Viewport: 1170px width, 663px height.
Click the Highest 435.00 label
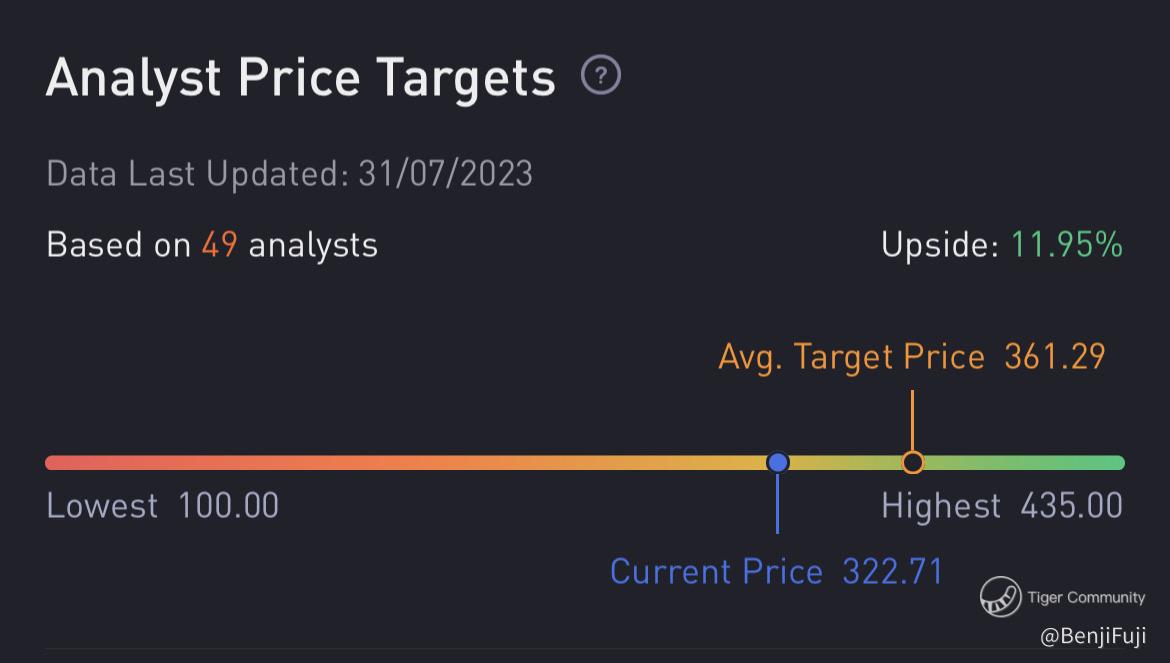click(x=1001, y=506)
